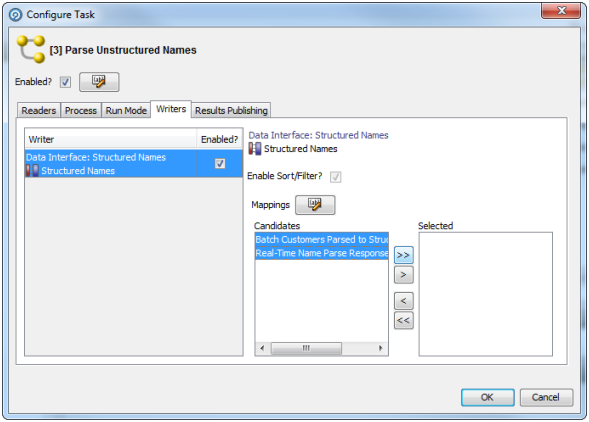Select the Writers tab
Screen dimensions: 589x422
tap(171, 109)
